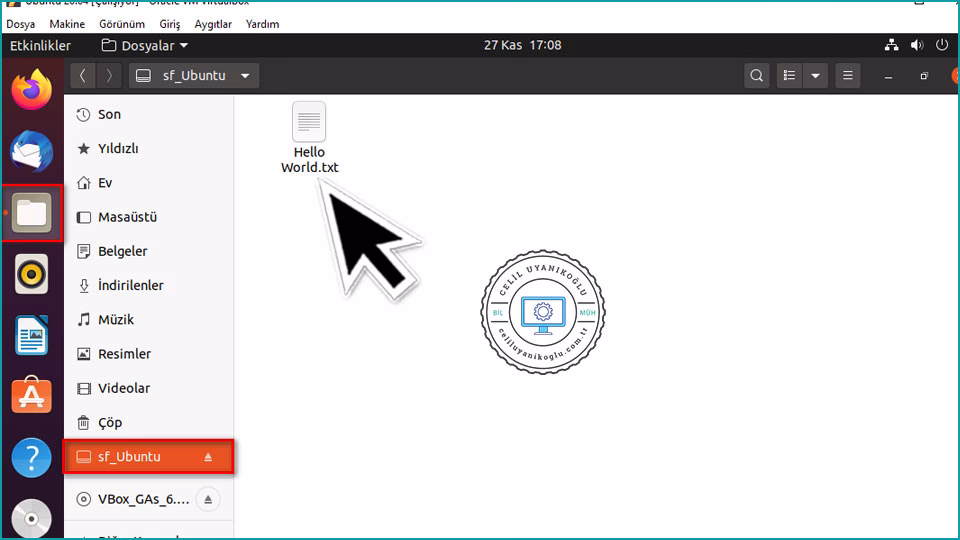Open the Dosyalar app menu

(x=145, y=45)
